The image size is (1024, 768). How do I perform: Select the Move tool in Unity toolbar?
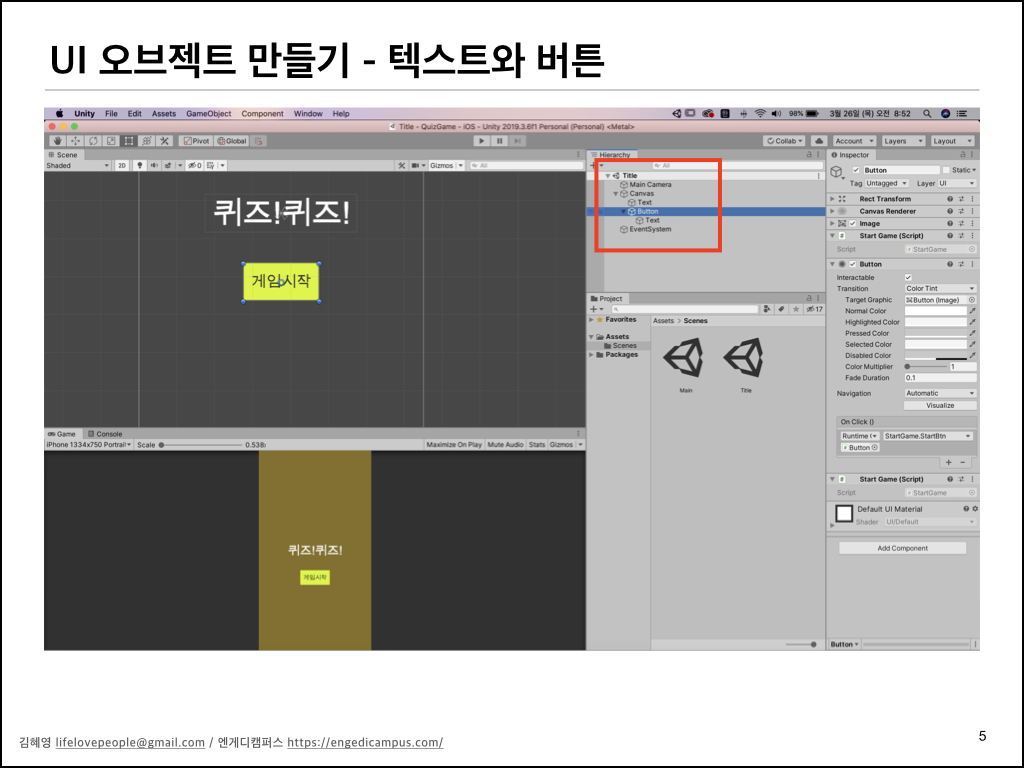pos(75,140)
